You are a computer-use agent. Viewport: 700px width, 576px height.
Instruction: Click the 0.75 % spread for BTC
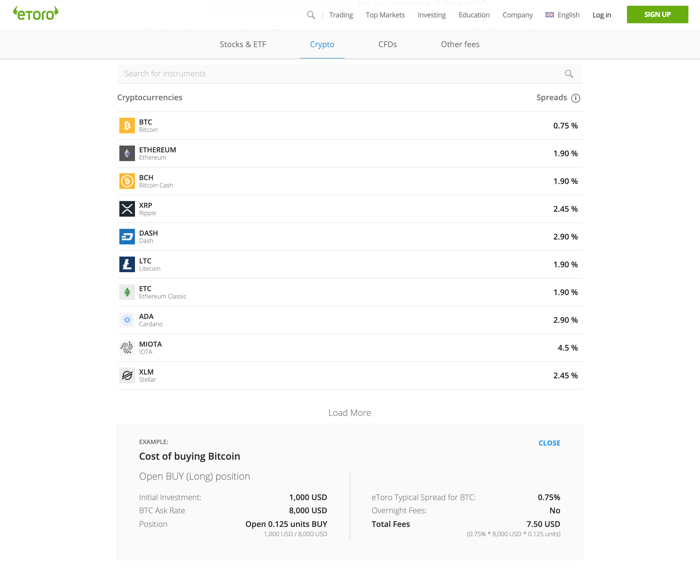(565, 125)
